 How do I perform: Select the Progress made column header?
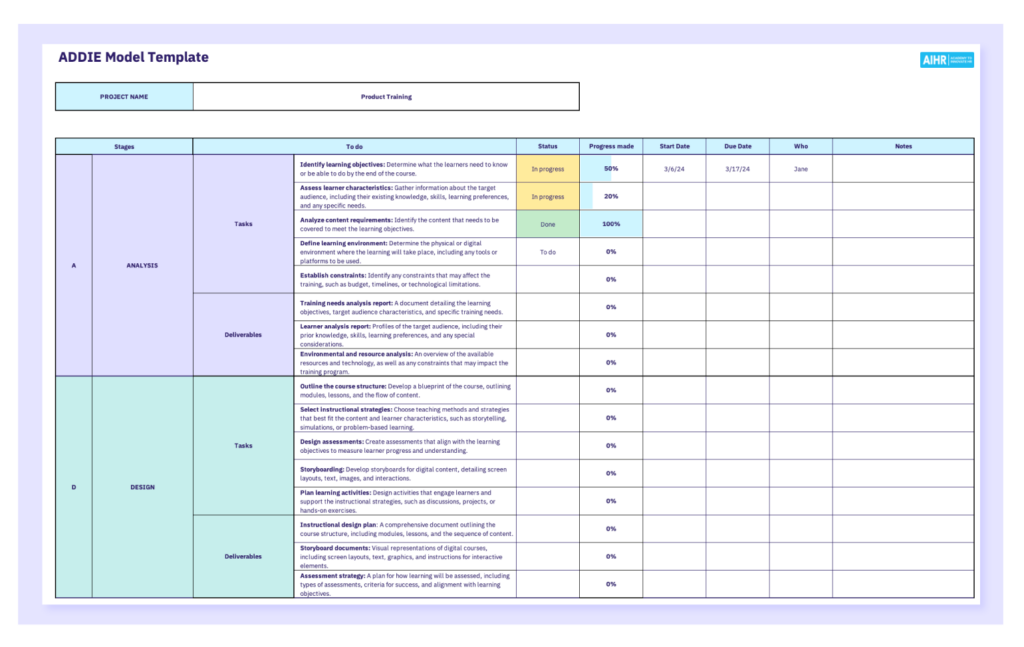click(x=610, y=145)
